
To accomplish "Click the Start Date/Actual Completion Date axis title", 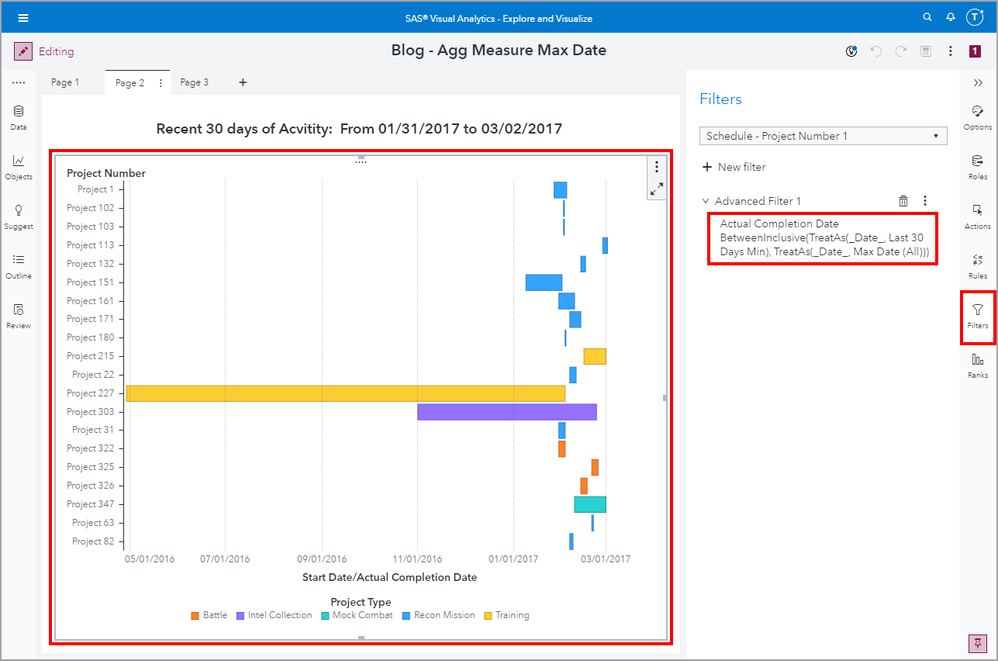I will 390,577.
